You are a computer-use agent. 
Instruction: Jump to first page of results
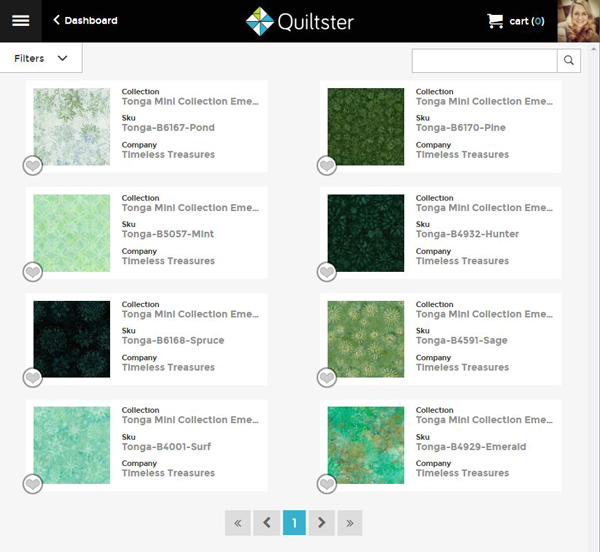pyautogui.click(x=238, y=523)
